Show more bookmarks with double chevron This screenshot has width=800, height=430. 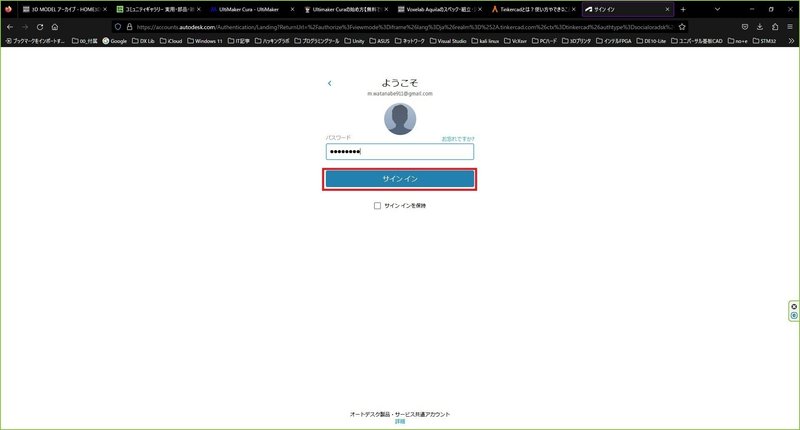point(791,41)
